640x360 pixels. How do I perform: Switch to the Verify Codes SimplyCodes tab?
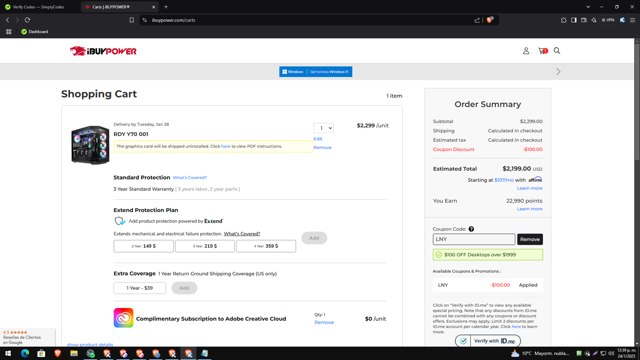(x=39, y=7)
